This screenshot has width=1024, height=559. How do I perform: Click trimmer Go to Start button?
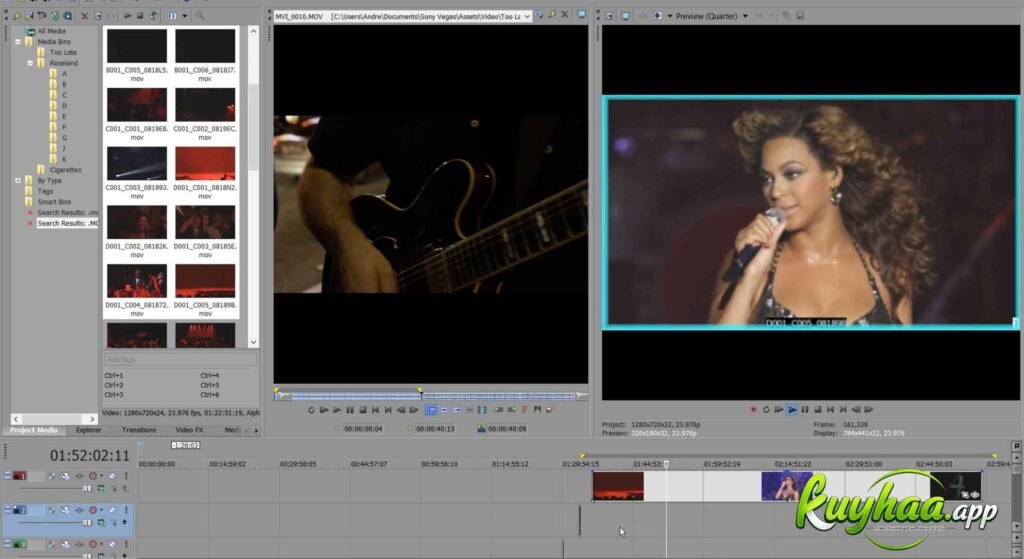click(x=376, y=410)
